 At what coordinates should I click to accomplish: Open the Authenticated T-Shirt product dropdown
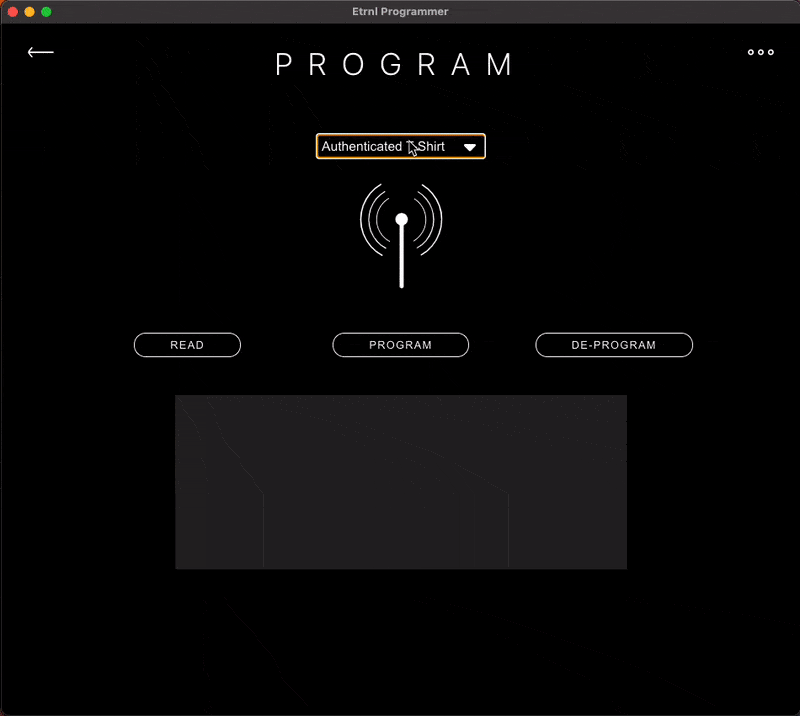pyautogui.click(x=400, y=146)
